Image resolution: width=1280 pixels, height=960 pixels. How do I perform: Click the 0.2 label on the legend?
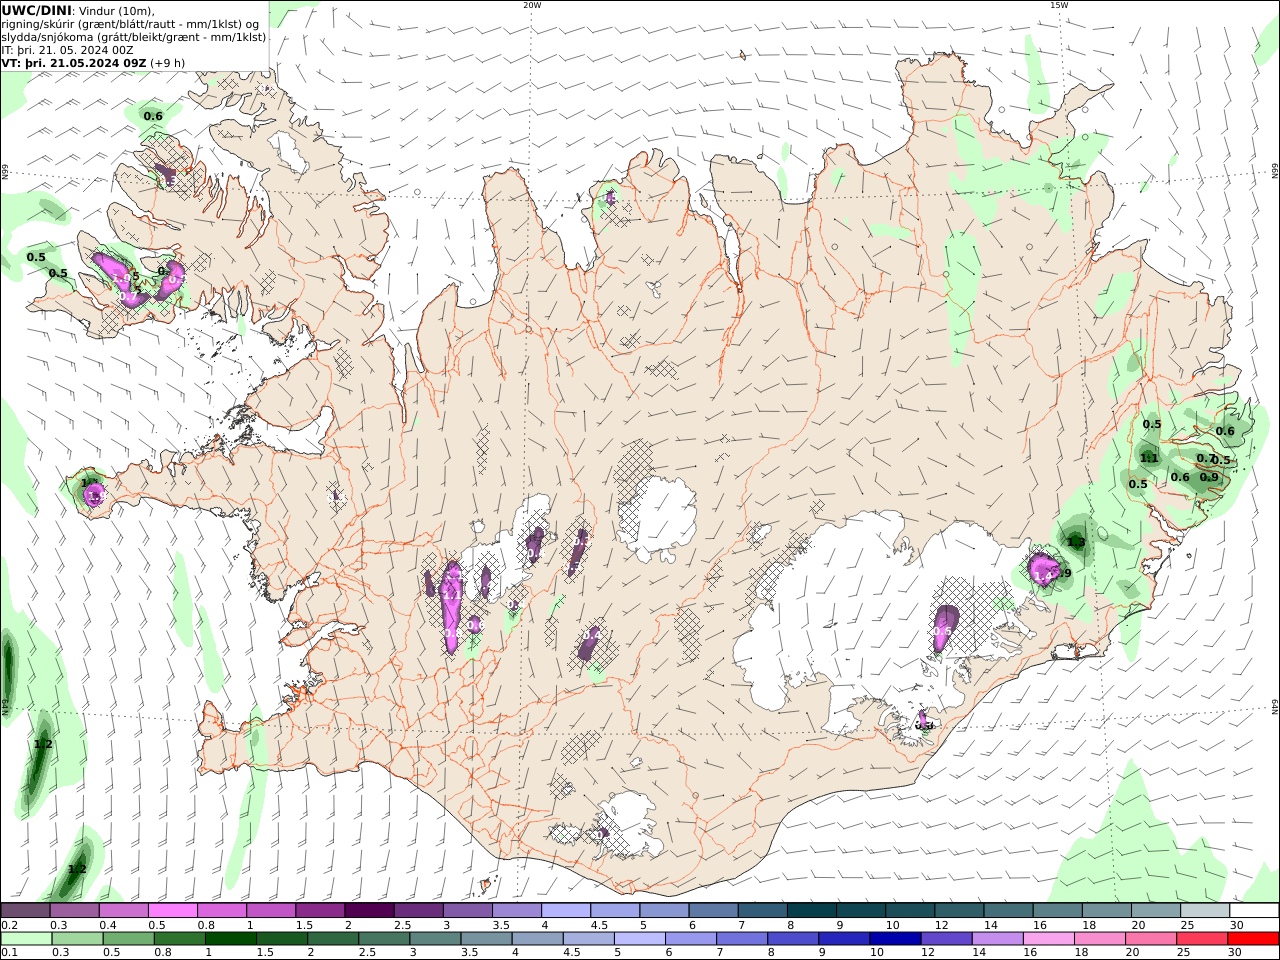(x=8, y=925)
